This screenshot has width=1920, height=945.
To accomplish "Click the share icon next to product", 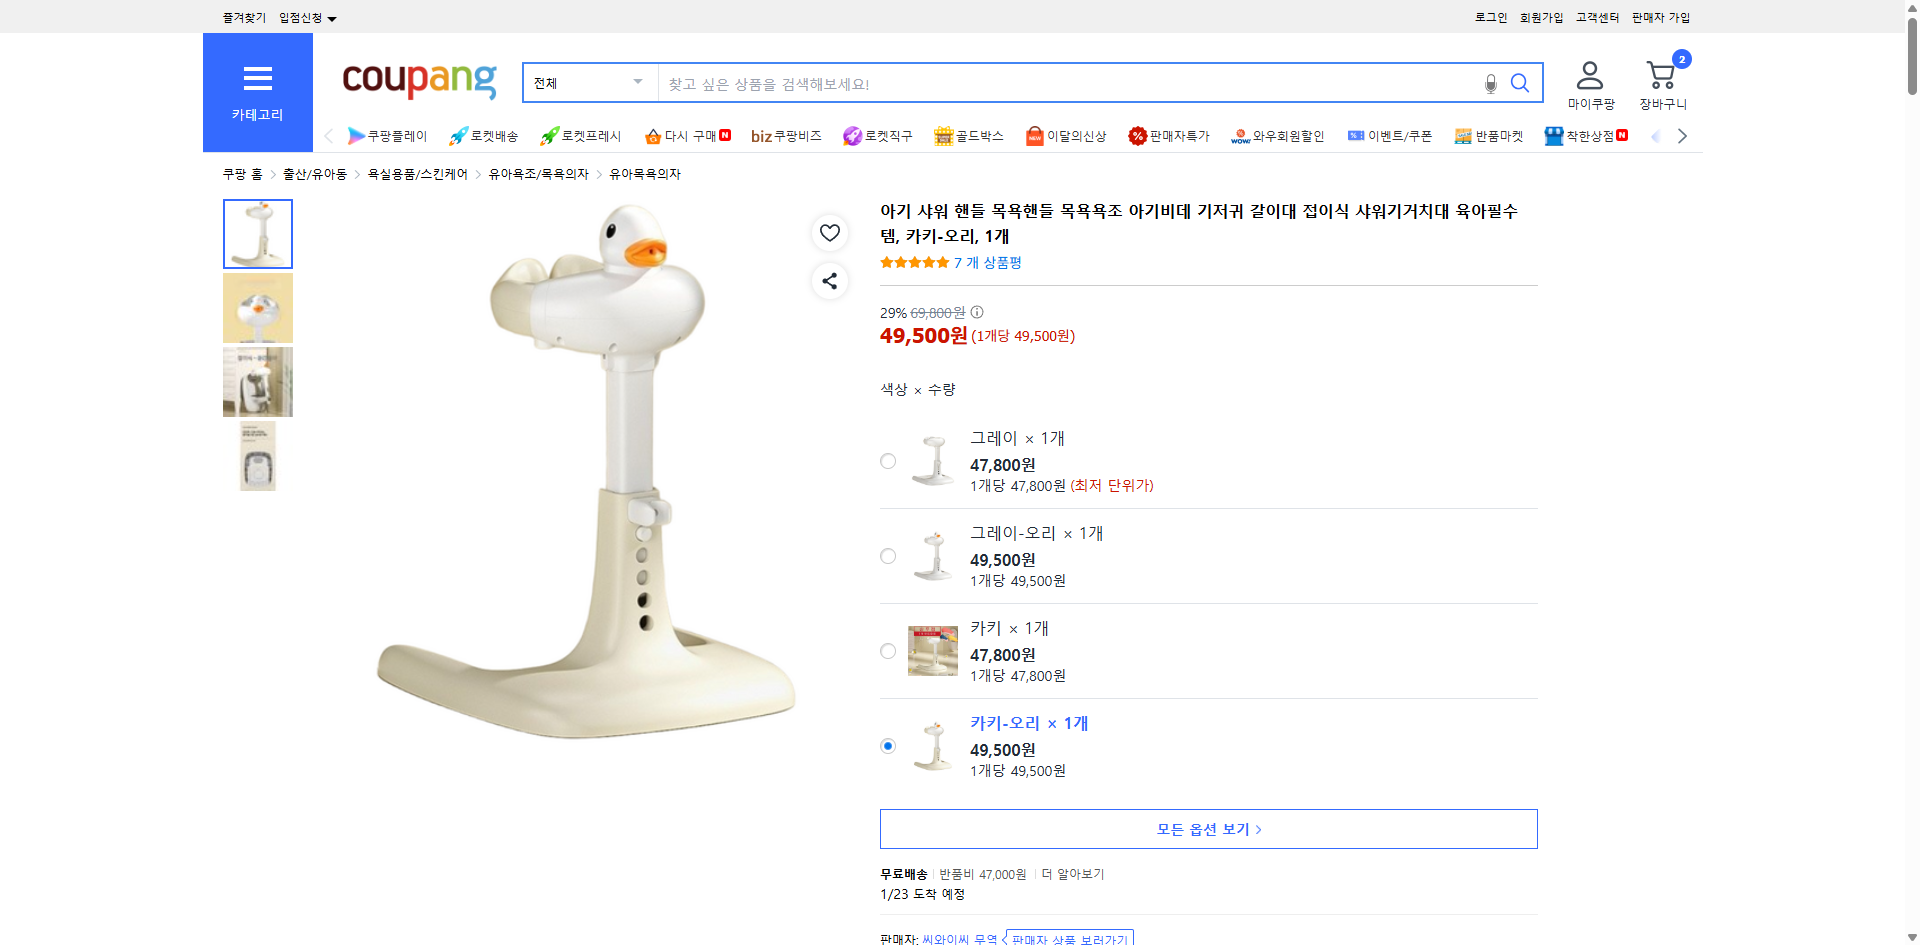I will pos(829,281).
